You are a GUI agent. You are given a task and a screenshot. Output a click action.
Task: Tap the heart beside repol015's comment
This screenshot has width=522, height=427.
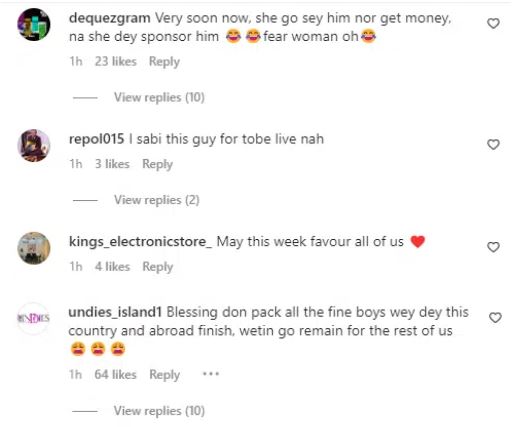(493, 144)
